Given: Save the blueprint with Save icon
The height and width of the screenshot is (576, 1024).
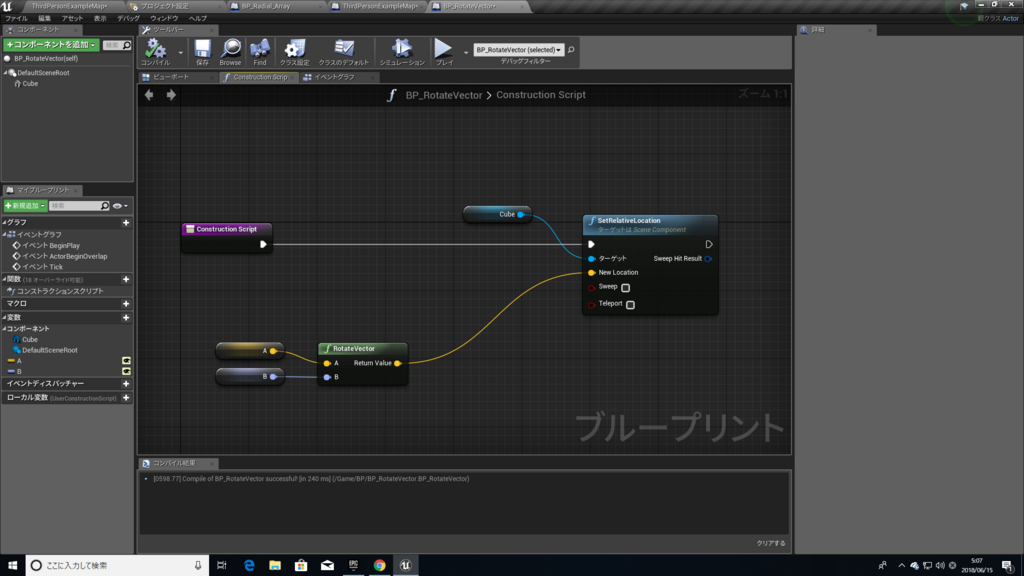Looking at the screenshot, I should pos(202,52).
